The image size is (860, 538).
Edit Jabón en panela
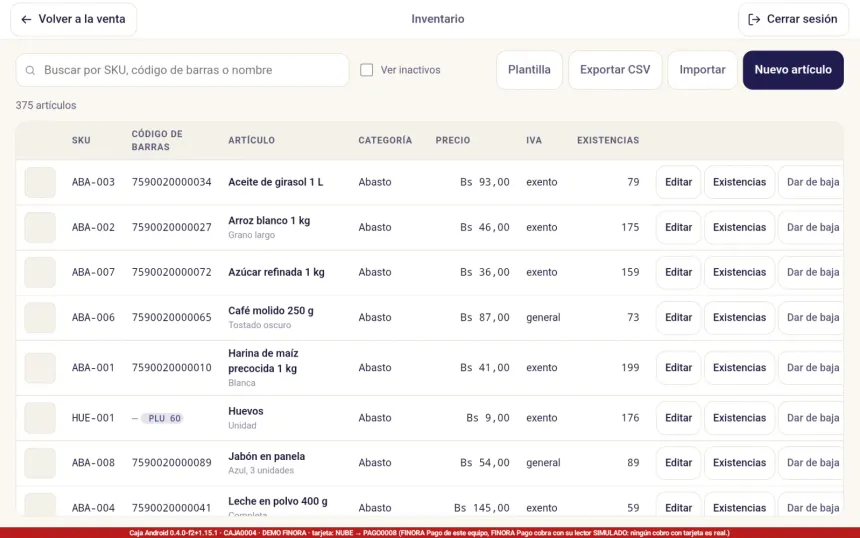(x=678, y=463)
